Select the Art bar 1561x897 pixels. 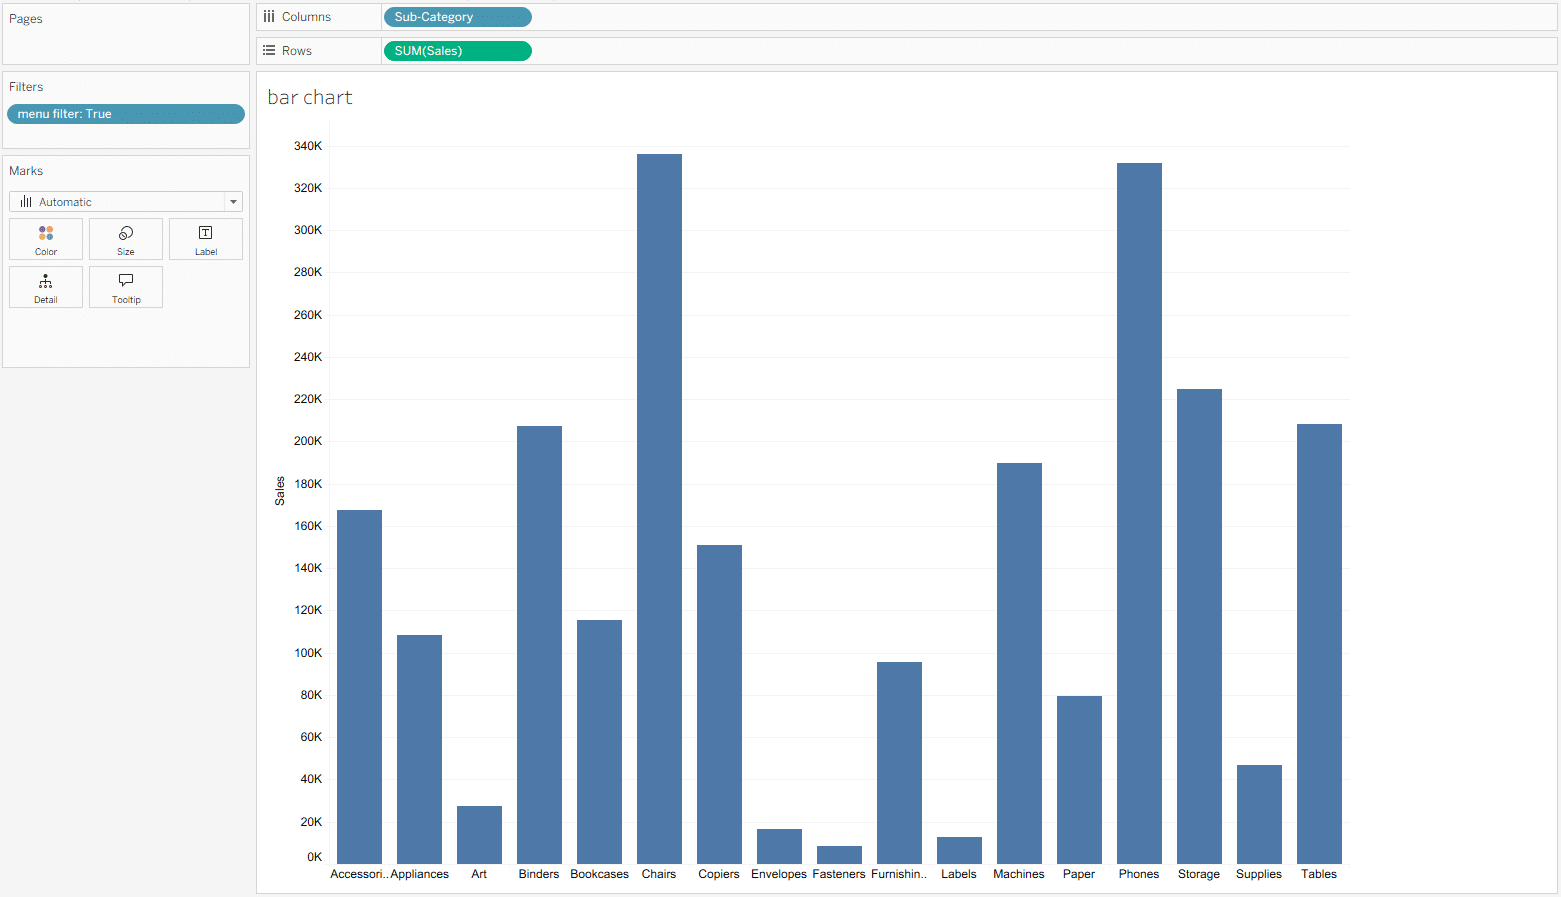tap(479, 835)
